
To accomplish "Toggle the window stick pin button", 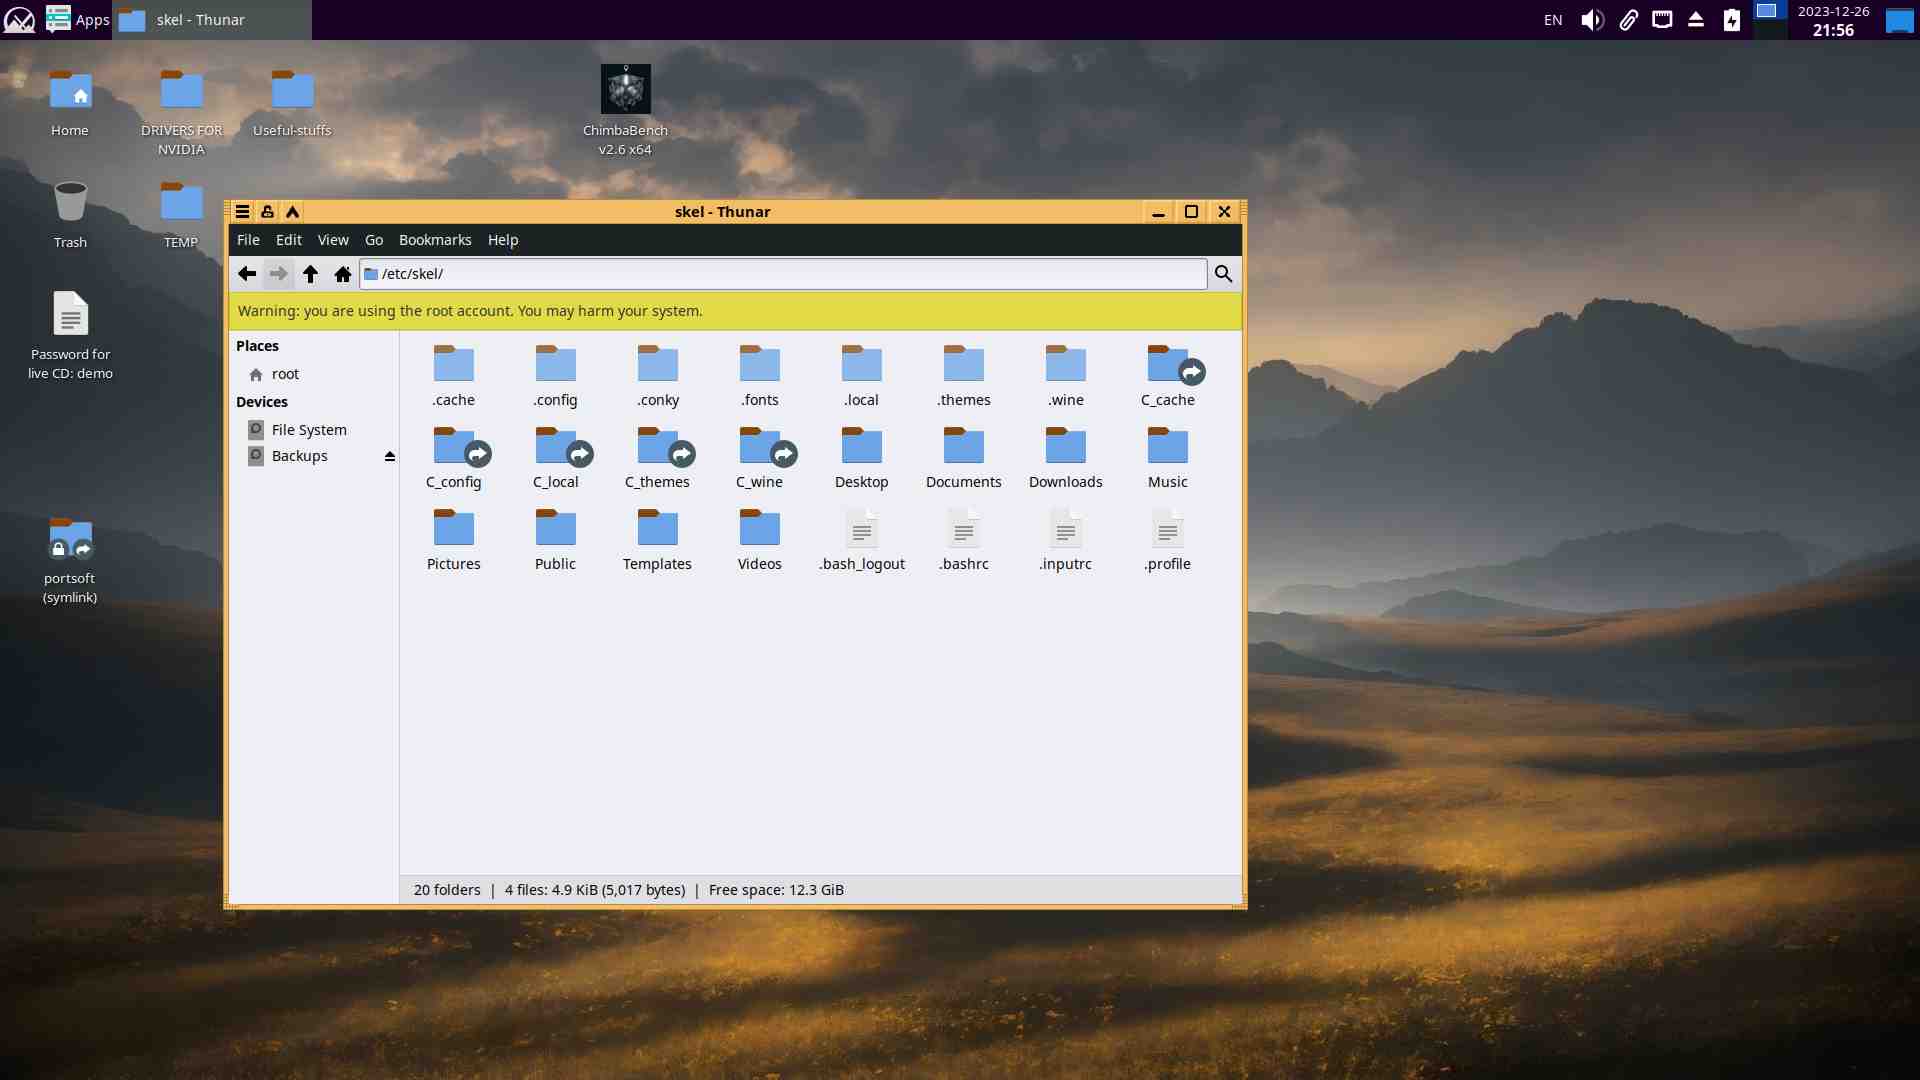I will tap(267, 212).
